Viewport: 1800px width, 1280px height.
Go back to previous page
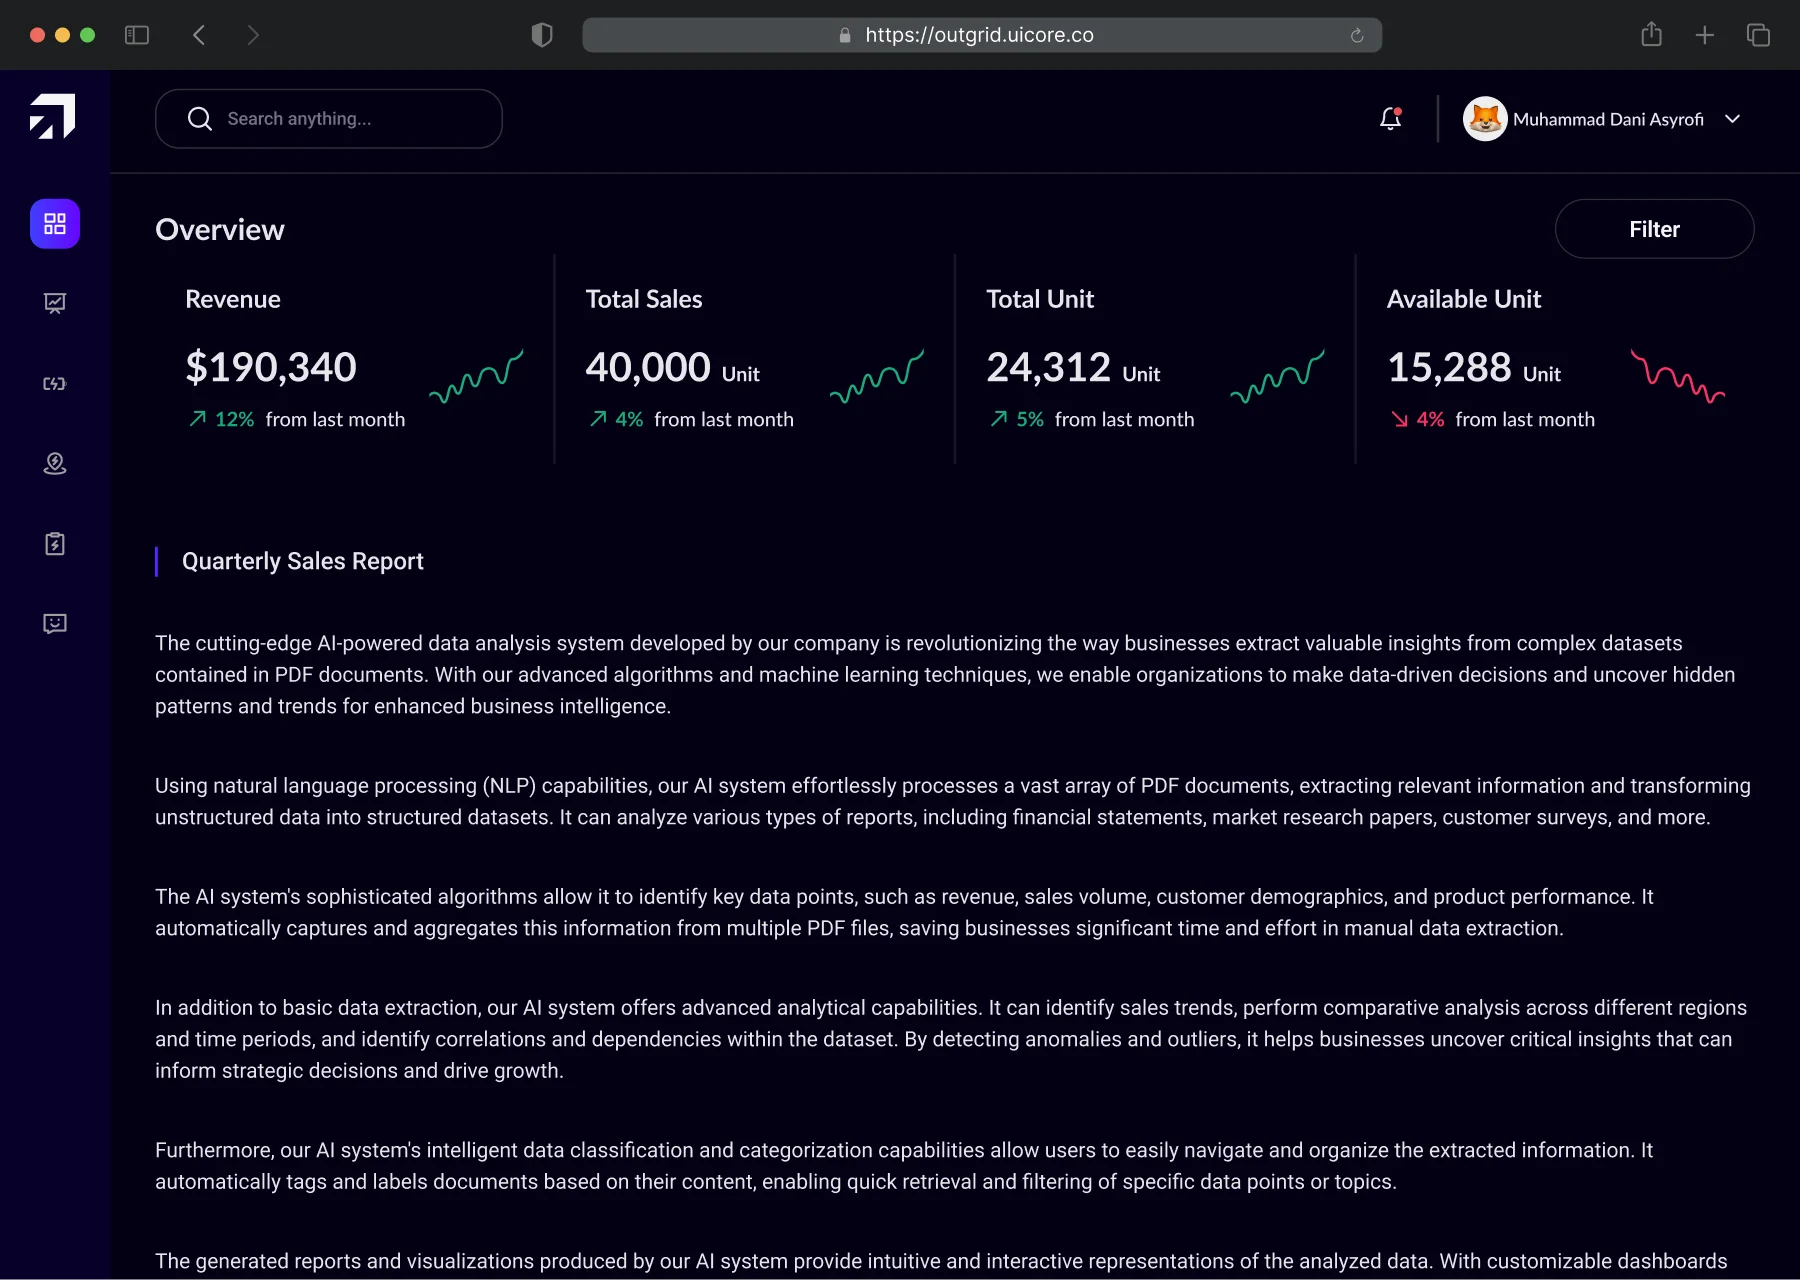199,35
